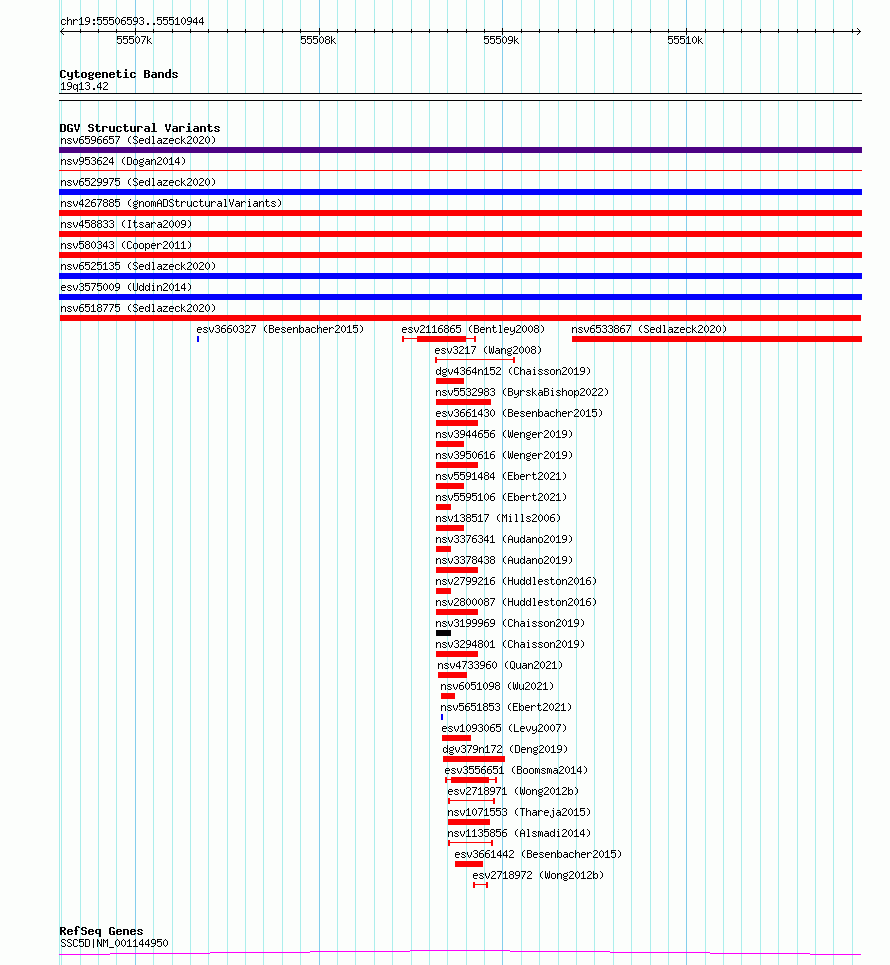Open esv2718972 (Wong2012b) label
This screenshot has width=890, height=965.
(538, 875)
